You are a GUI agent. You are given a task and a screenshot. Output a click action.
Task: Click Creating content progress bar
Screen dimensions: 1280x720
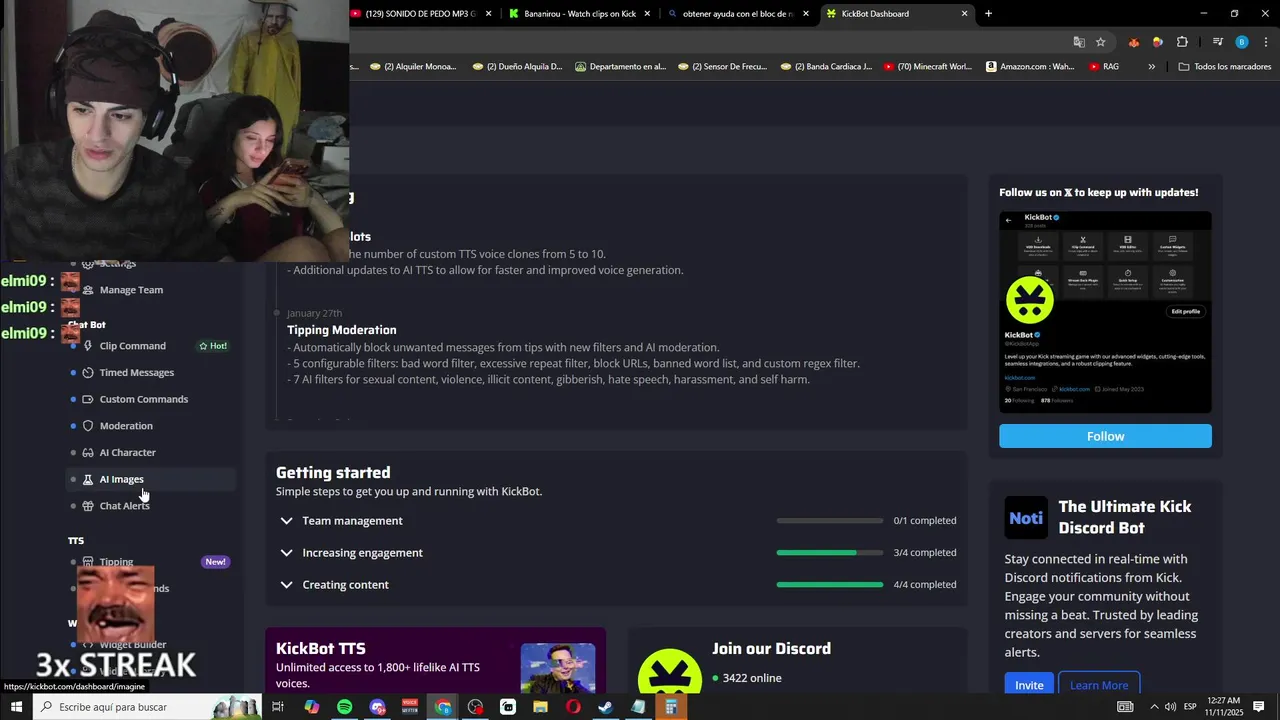[x=830, y=585]
